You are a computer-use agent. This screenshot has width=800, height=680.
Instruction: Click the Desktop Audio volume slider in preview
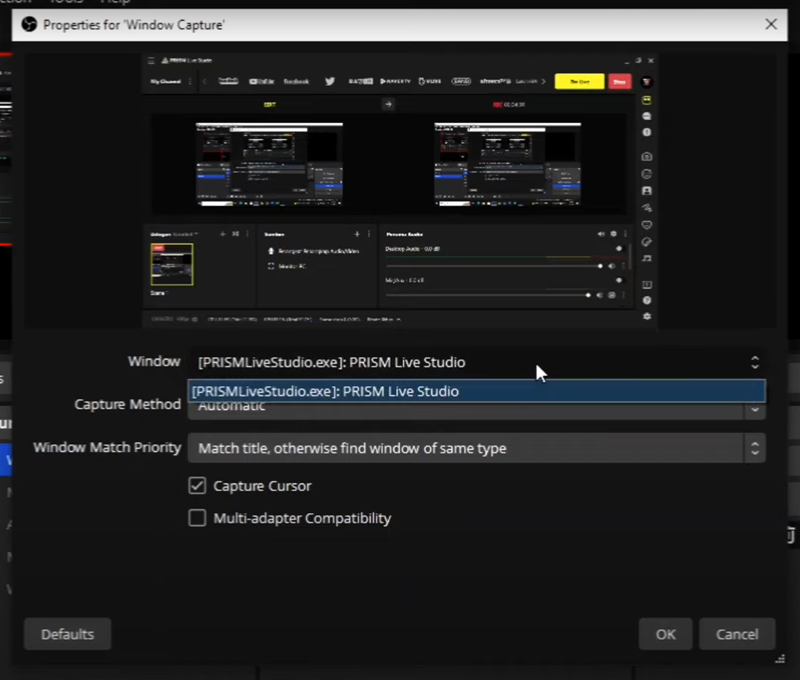492,266
